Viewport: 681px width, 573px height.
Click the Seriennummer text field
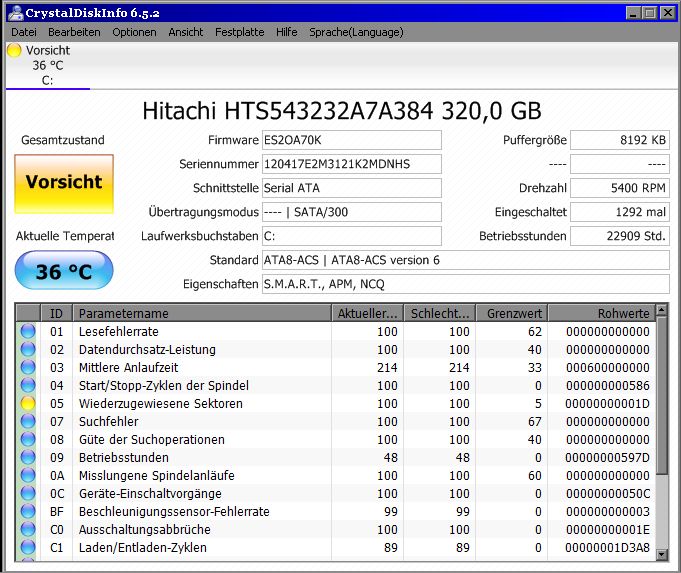click(352, 164)
